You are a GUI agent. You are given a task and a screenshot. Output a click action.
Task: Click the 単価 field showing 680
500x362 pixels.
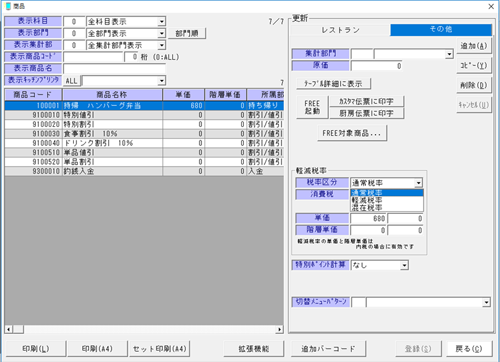tap(368, 219)
